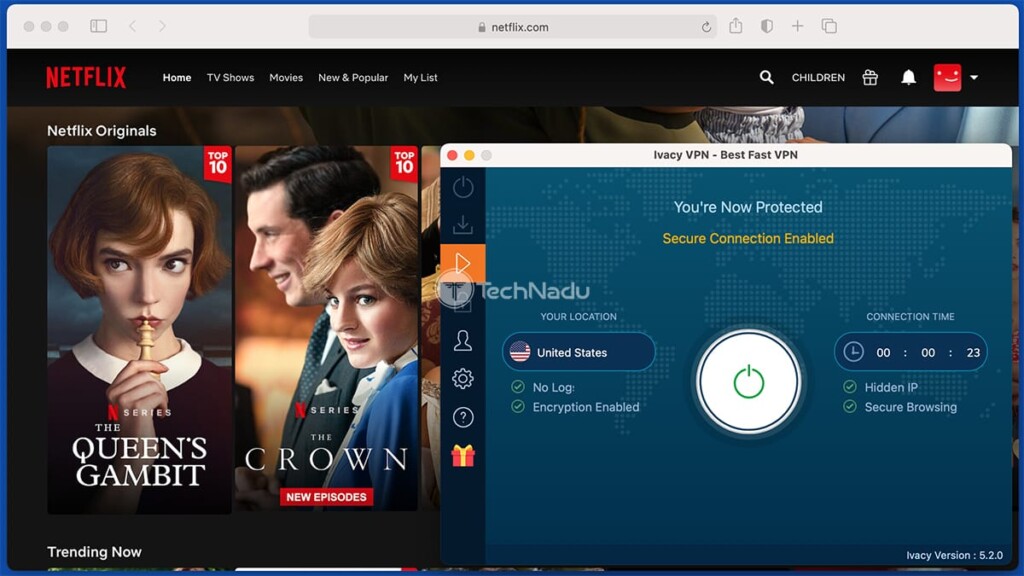Go forward in Safari
This screenshot has height=576, width=1024.
coord(162,26)
